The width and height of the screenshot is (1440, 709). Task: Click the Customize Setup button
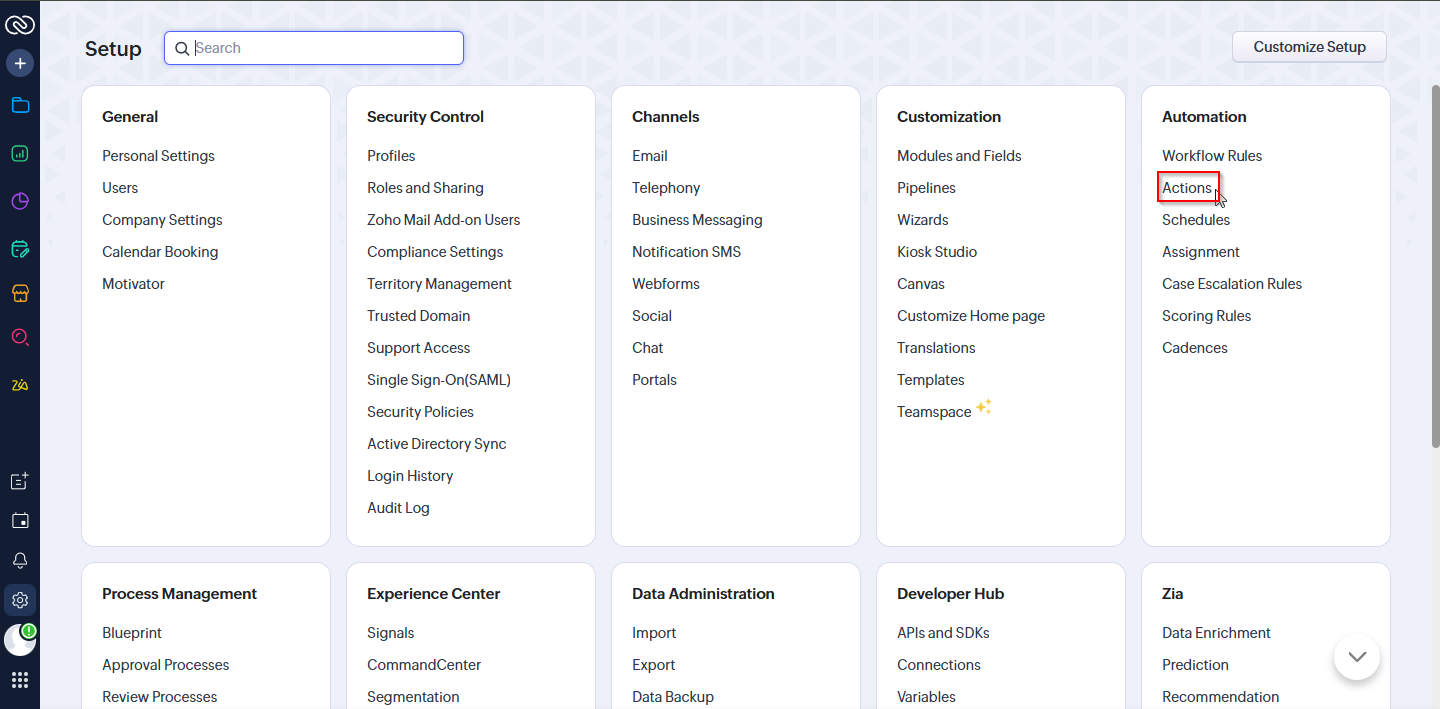click(1309, 47)
